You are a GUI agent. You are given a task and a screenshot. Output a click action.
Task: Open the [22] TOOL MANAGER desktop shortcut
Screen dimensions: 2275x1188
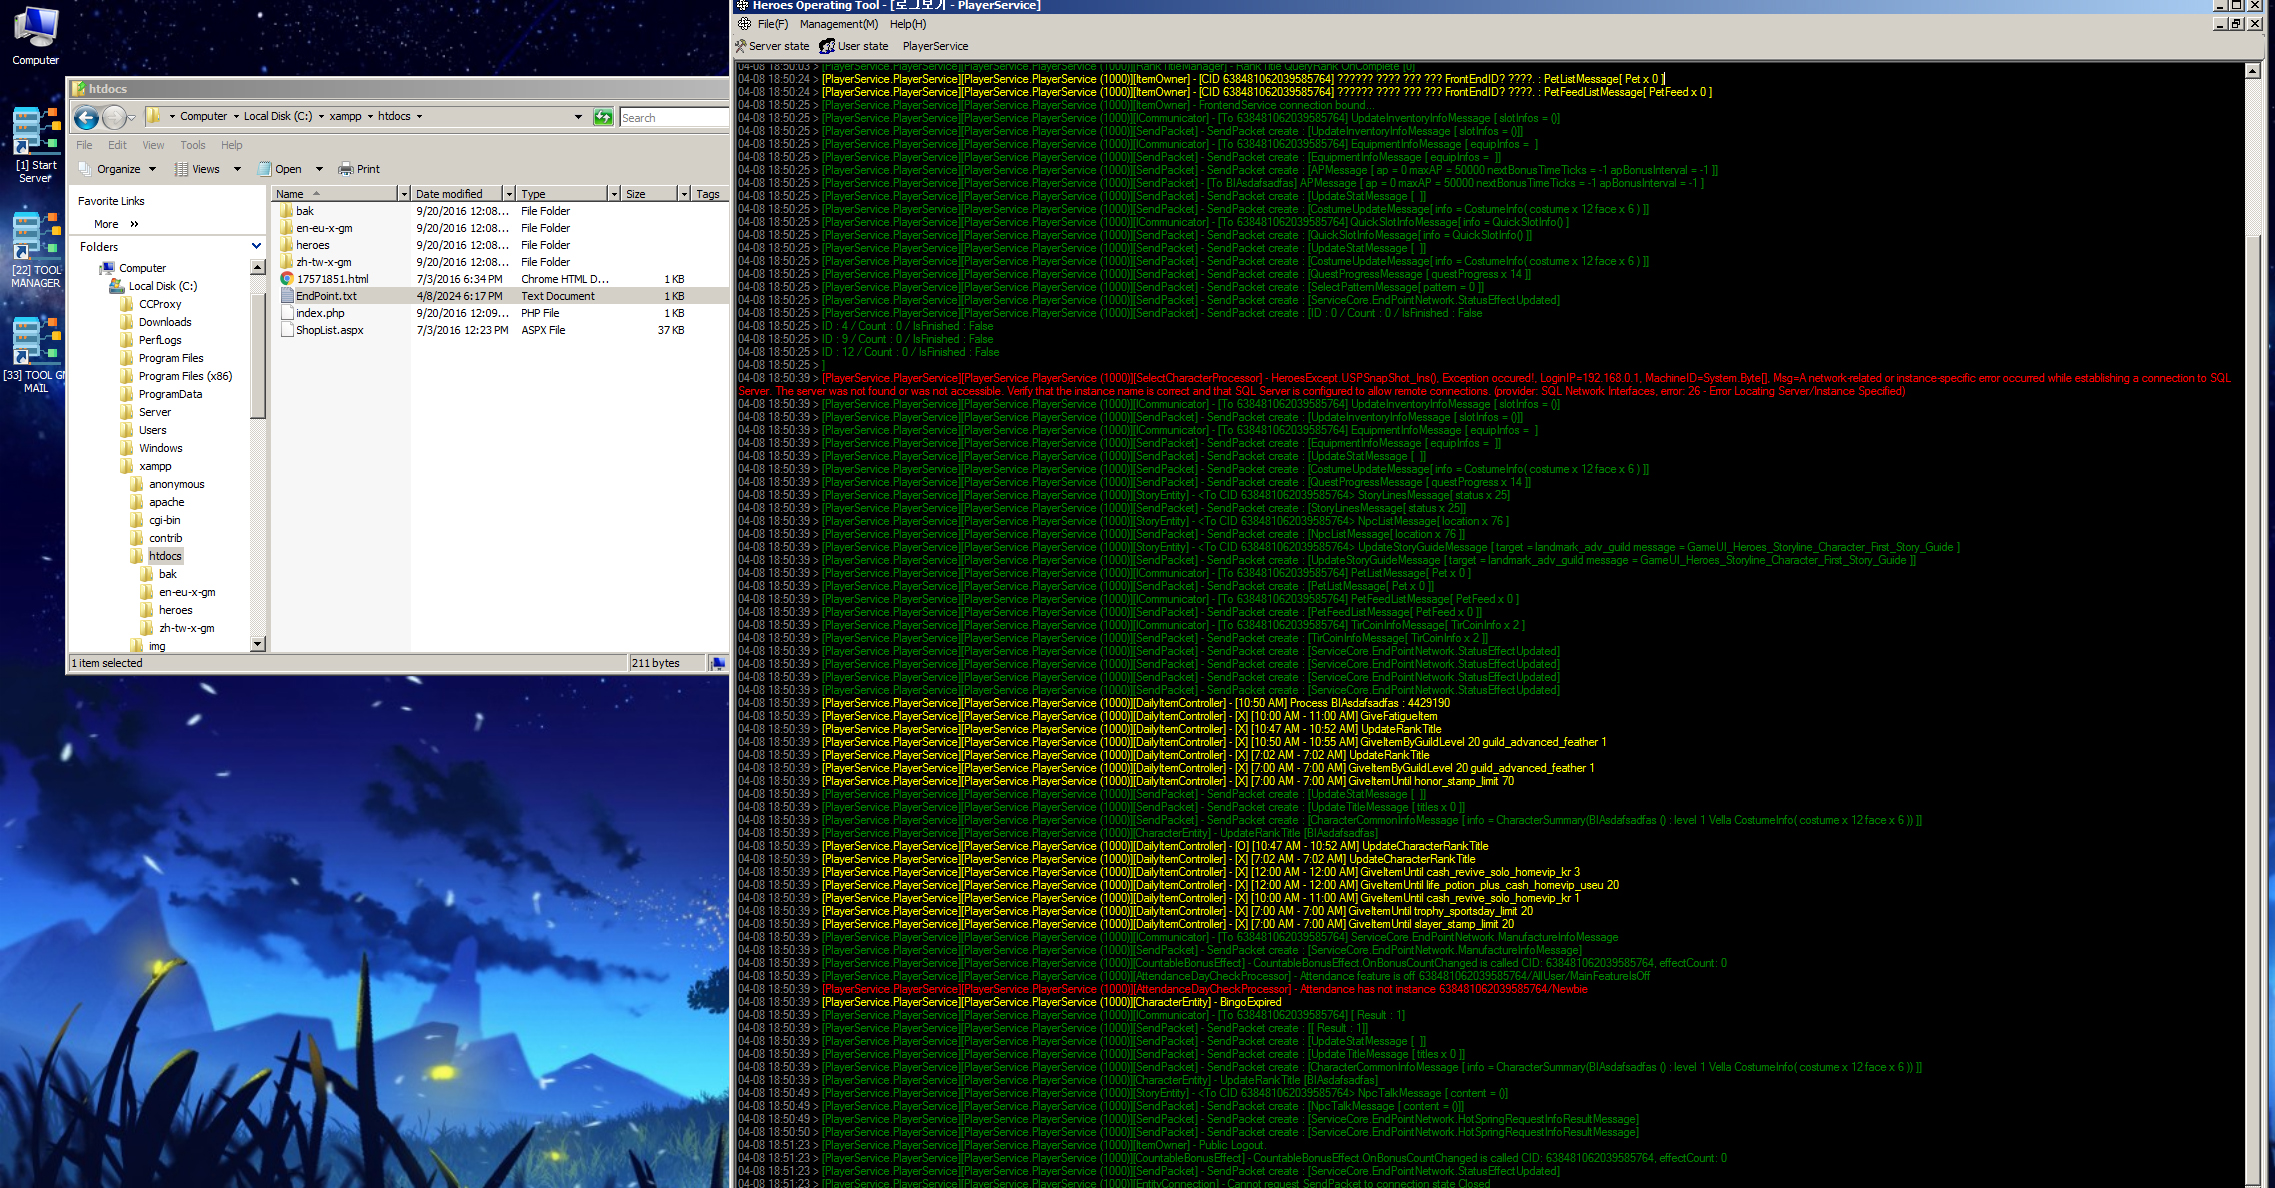(35, 250)
